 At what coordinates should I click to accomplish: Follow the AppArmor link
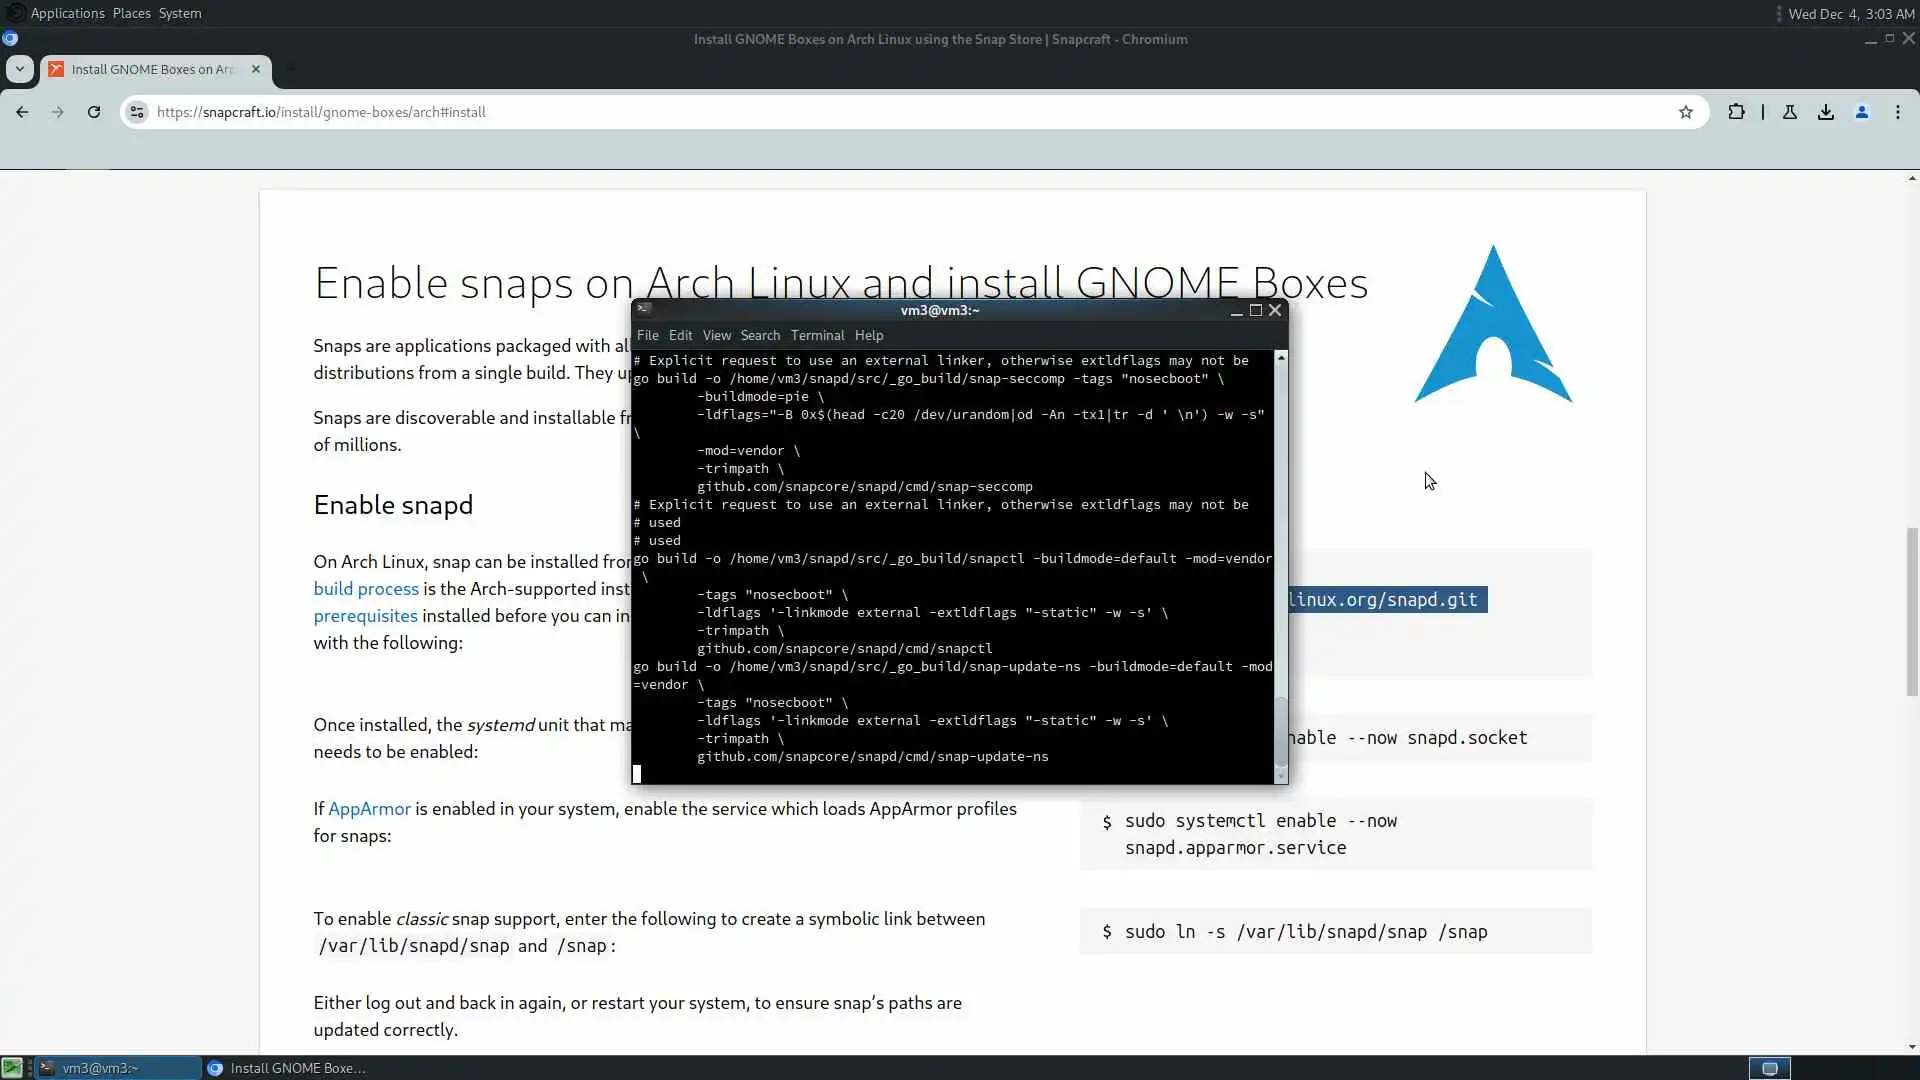[369, 809]
